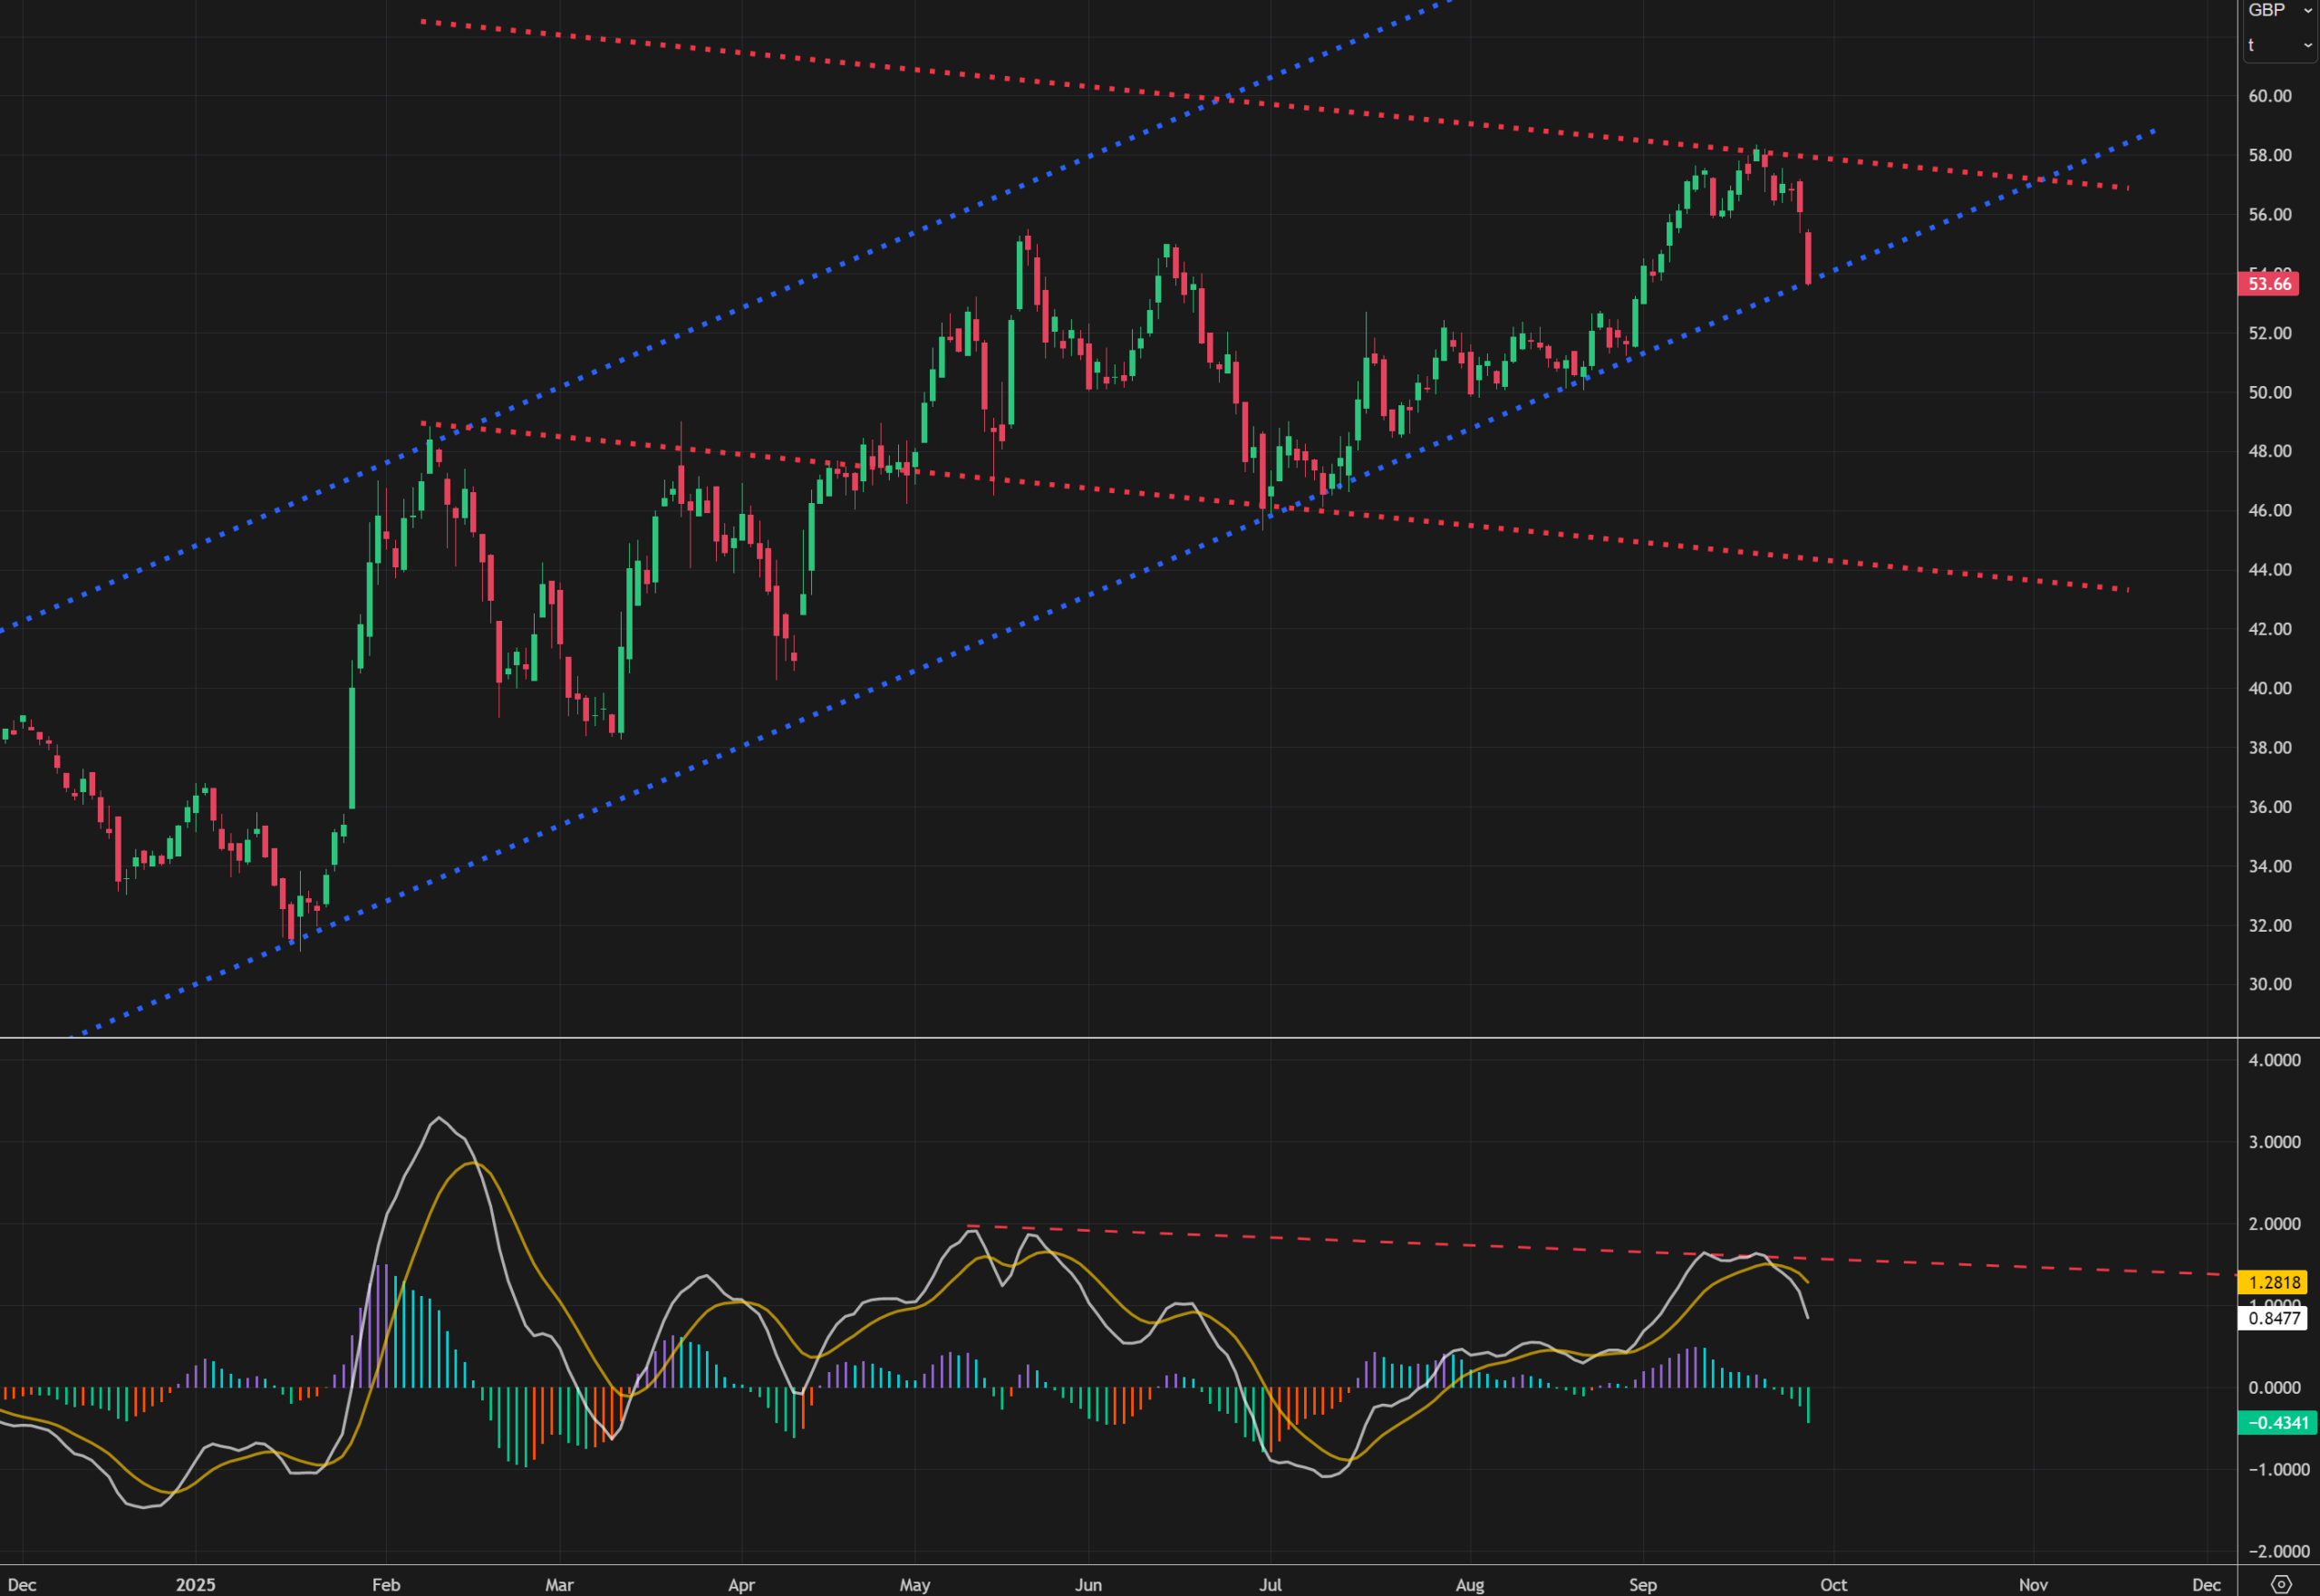Click the 48.00 price axis label
The height and width of the screenshot is (1596, 2320).
point(2270,451)
